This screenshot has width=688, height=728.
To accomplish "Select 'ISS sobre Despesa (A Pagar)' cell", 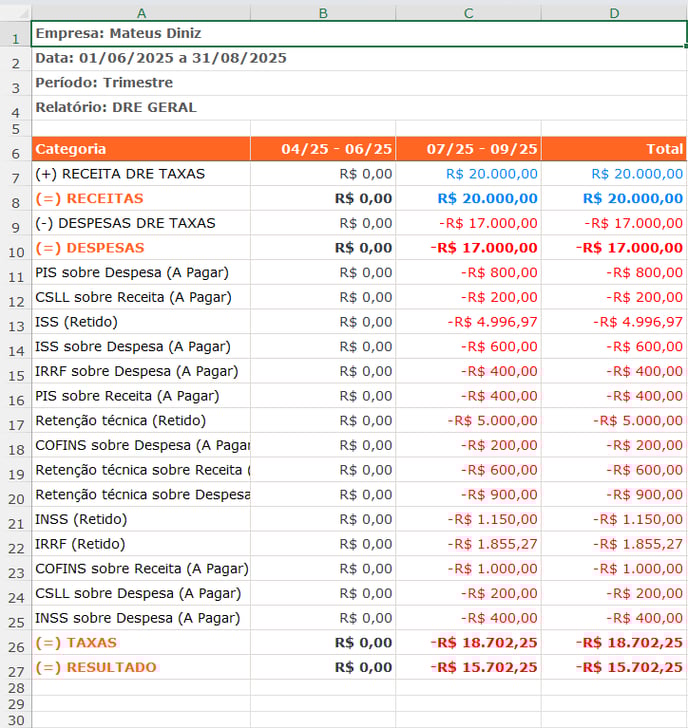I will [141, 346].
